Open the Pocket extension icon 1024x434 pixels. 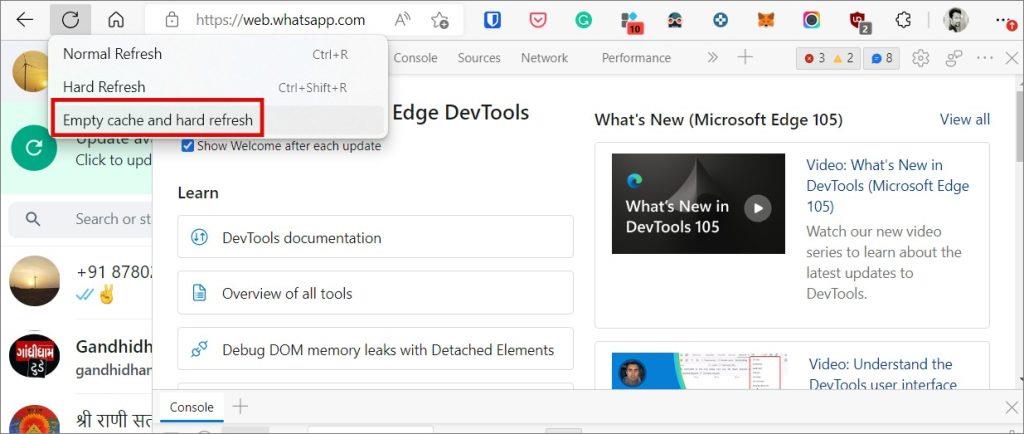tap(537, 20)
